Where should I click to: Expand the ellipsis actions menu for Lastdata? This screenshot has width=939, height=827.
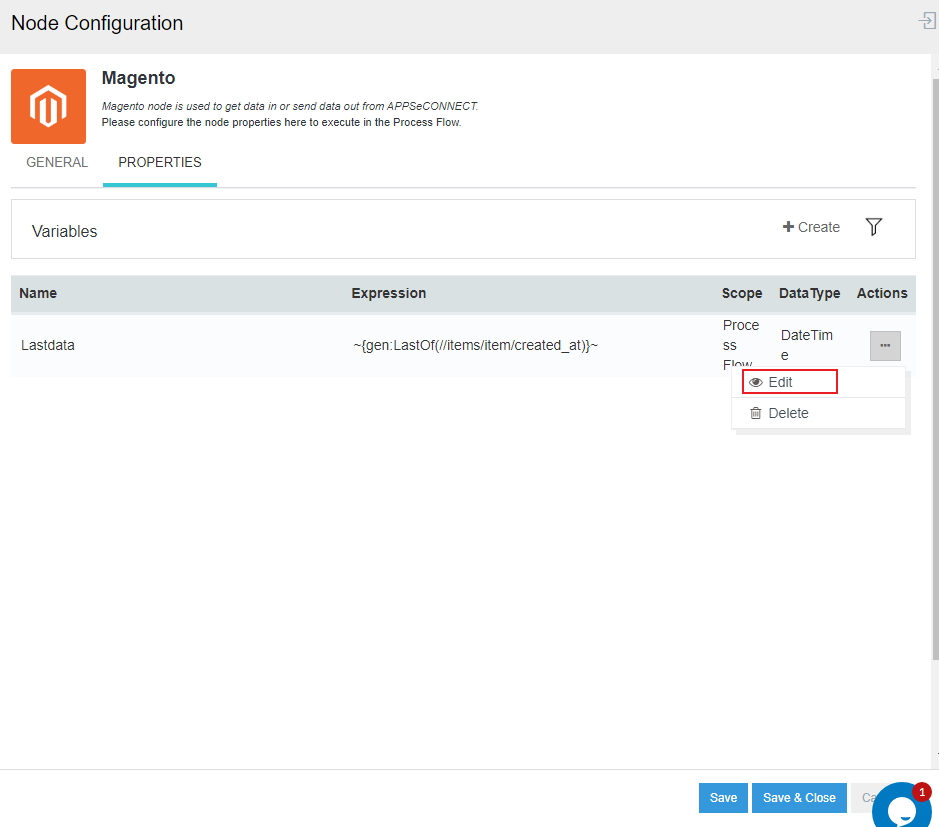(x=885, y=345)
